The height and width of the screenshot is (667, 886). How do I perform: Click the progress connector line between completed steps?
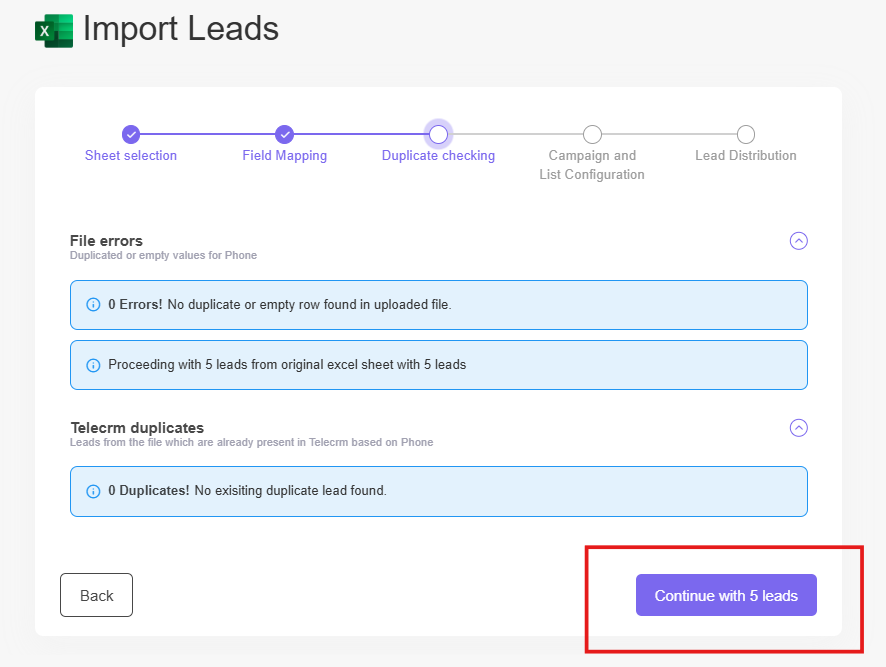[x=208, y=134]
